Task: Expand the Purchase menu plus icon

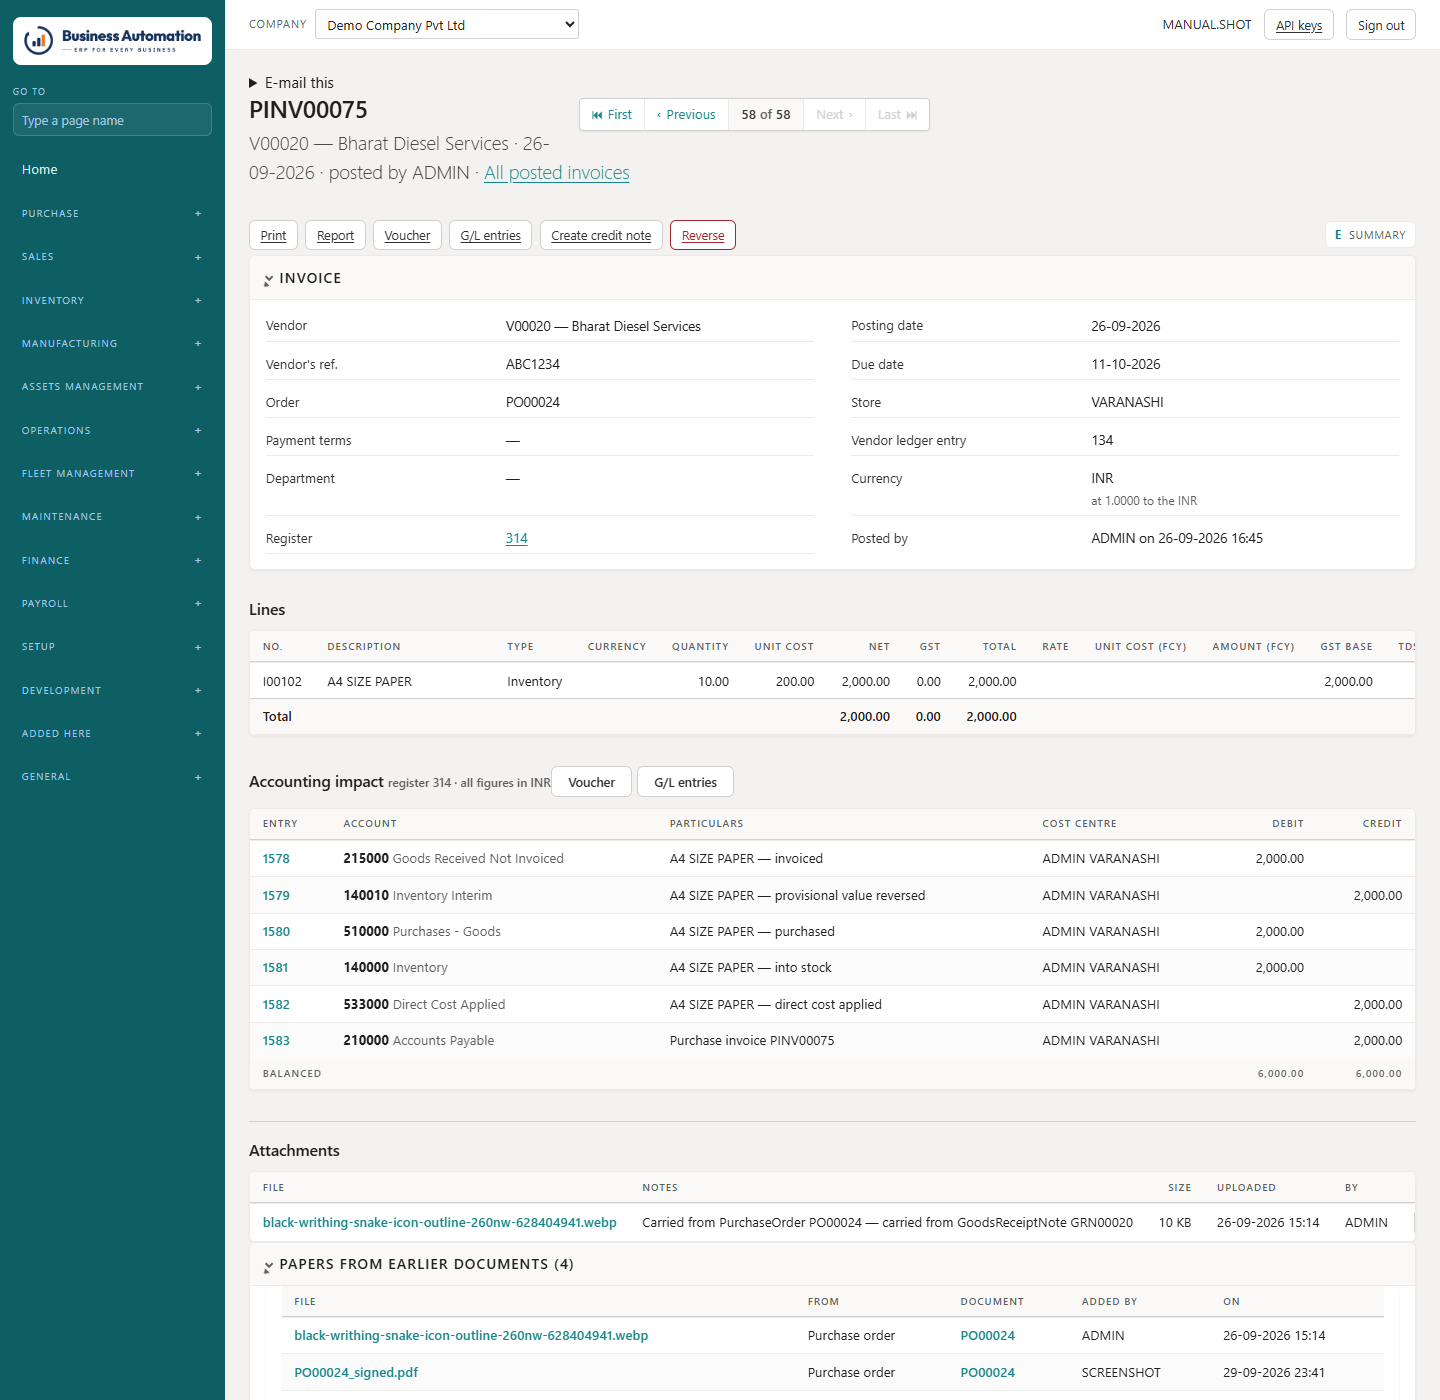Action: 198,214
